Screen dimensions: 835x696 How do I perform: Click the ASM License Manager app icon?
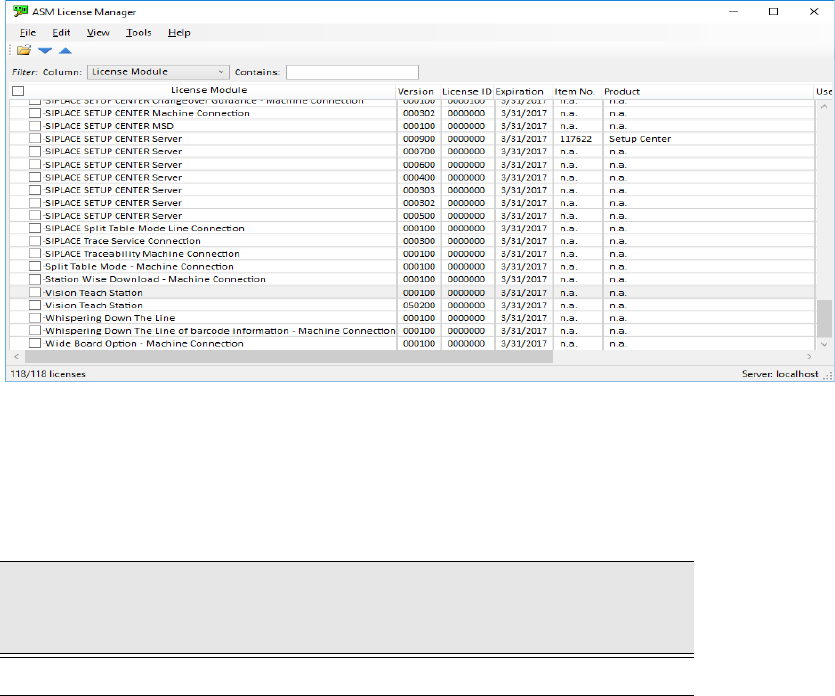pyautogui.click(x=20, y=11)
